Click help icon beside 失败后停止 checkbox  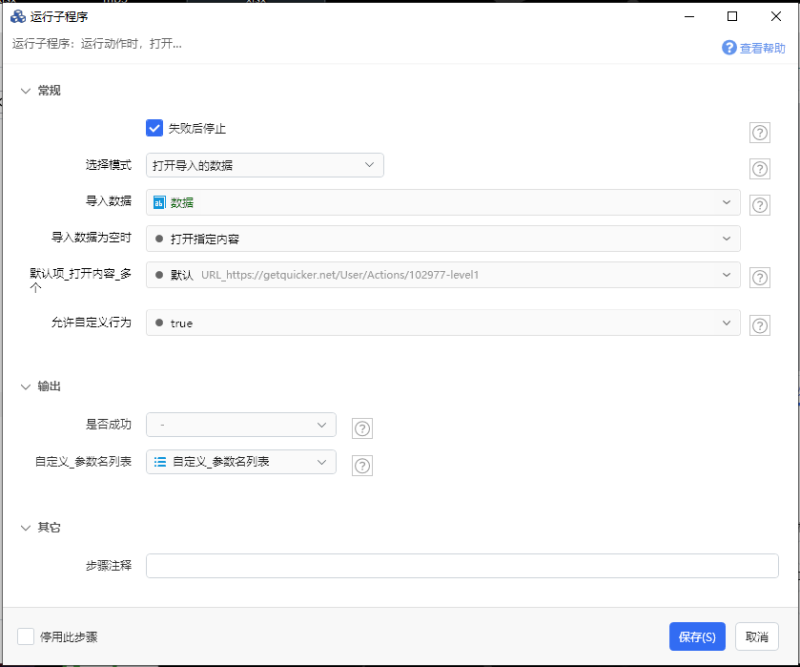(x=760, y=133)
